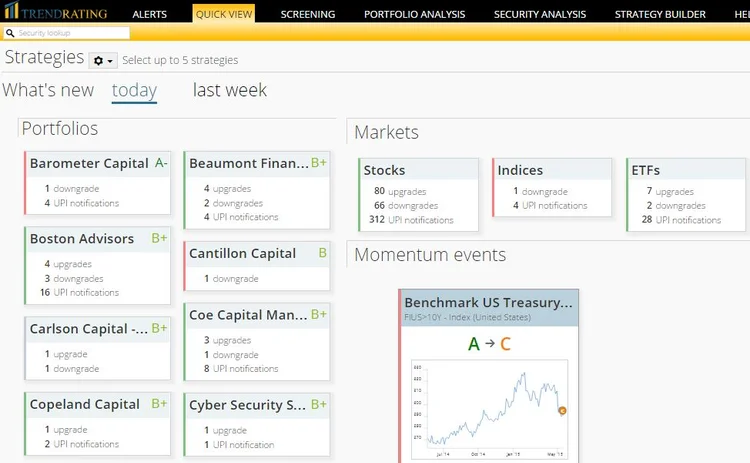Open the Stocks market card
Image resolution: width=750 pixels, height=463 pixels.
(x=419, y=195)
